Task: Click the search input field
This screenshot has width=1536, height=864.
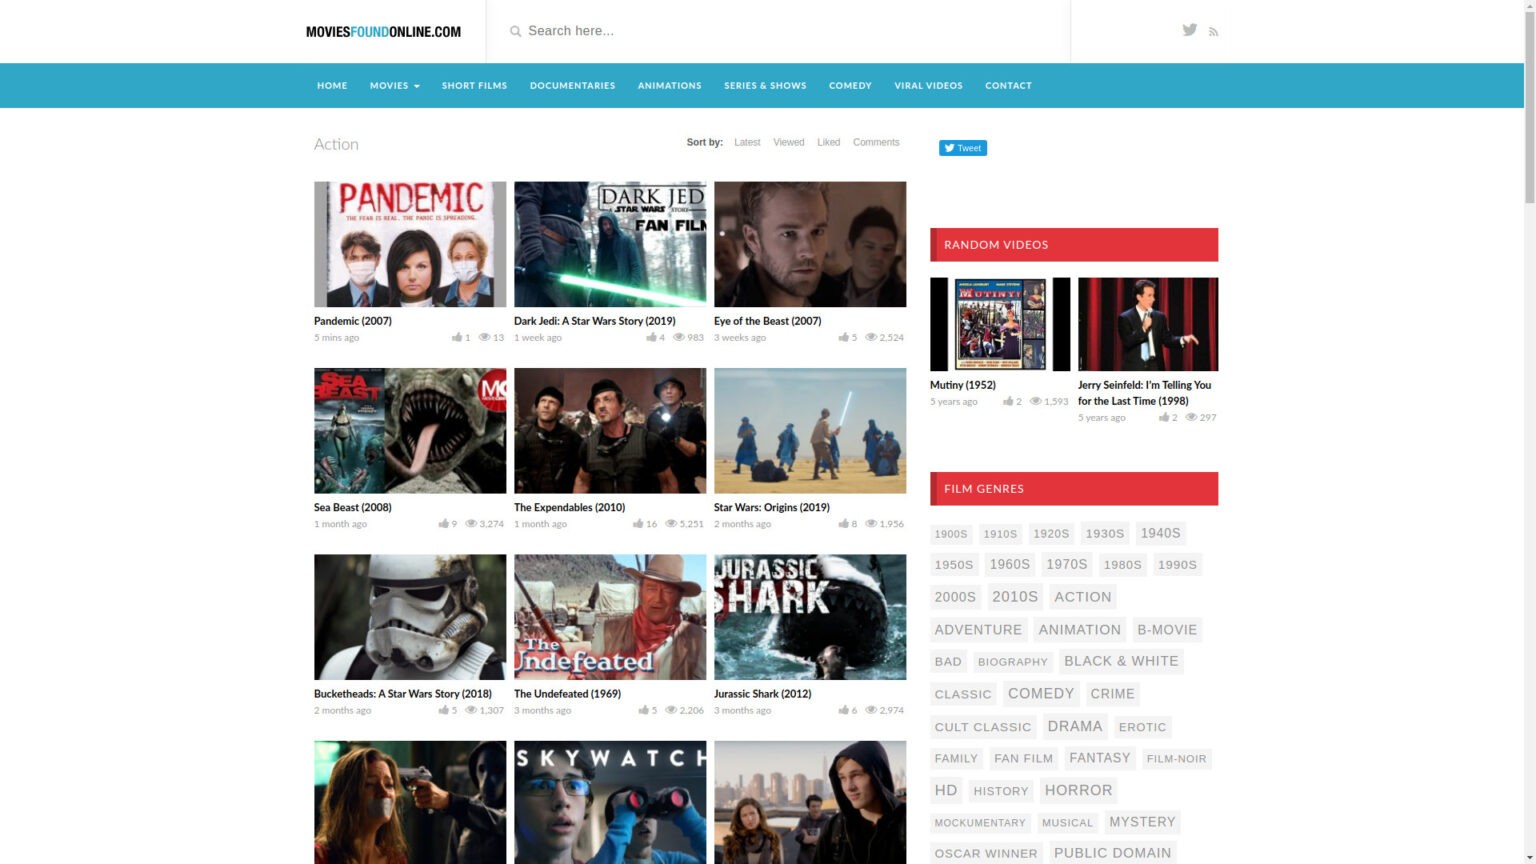Action: point(700,31)
